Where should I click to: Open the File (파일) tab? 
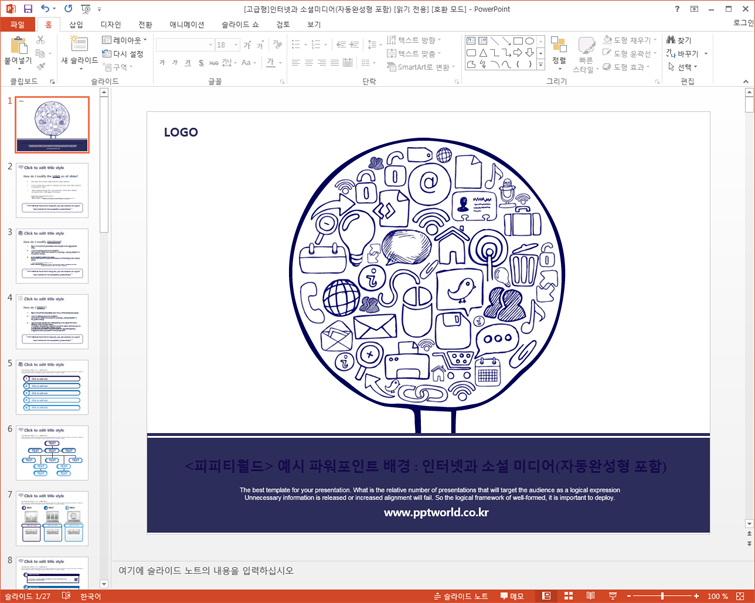17,24
